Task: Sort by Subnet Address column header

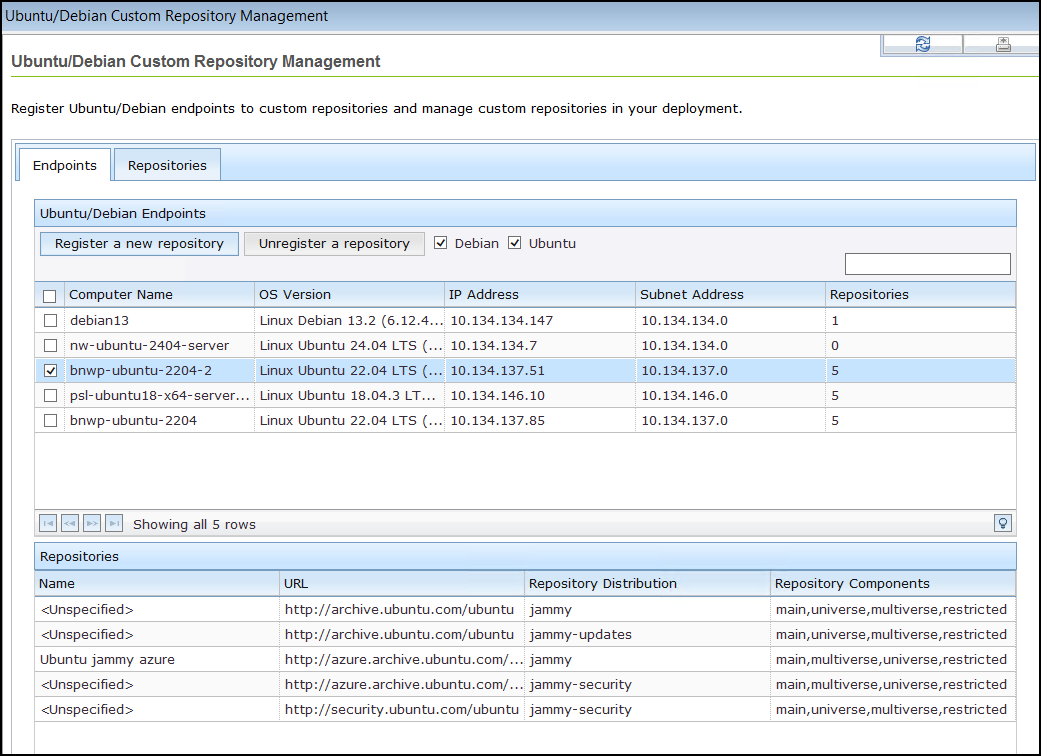Action: pyautogui.click(x=730, y=295)
